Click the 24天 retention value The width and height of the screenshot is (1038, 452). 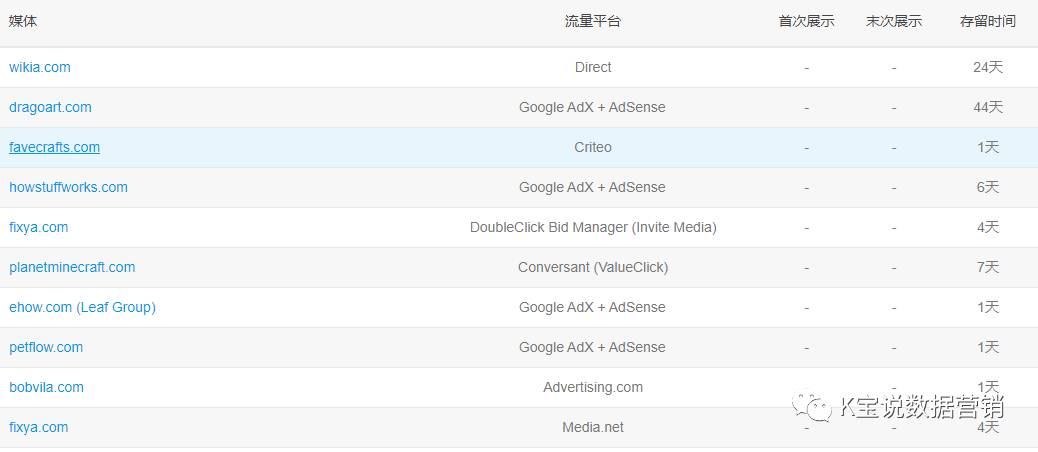[988, 68]
